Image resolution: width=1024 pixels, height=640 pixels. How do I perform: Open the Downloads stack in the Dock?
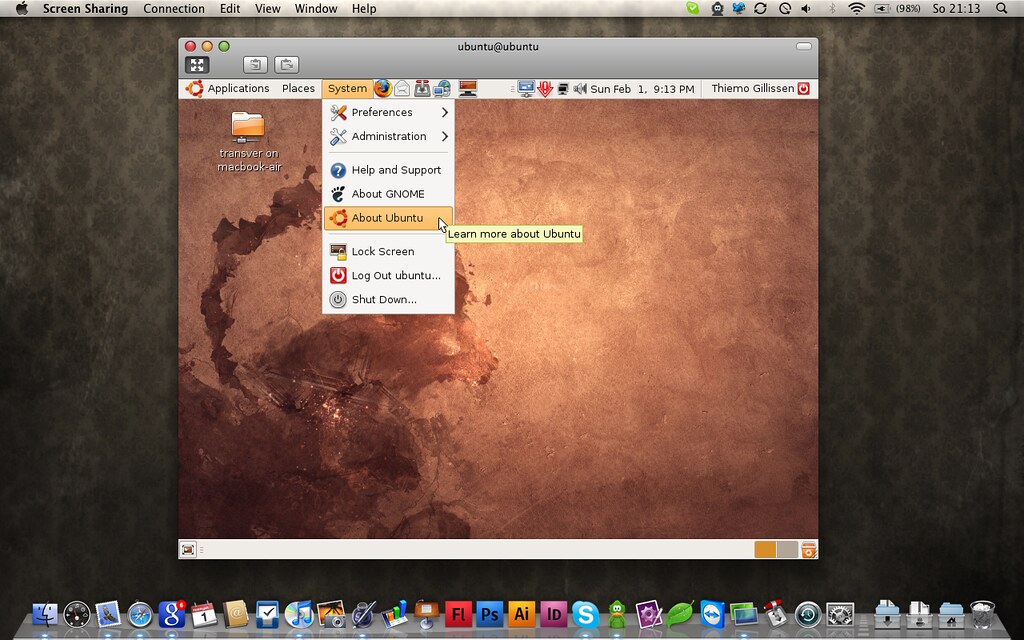coord(887,614)
